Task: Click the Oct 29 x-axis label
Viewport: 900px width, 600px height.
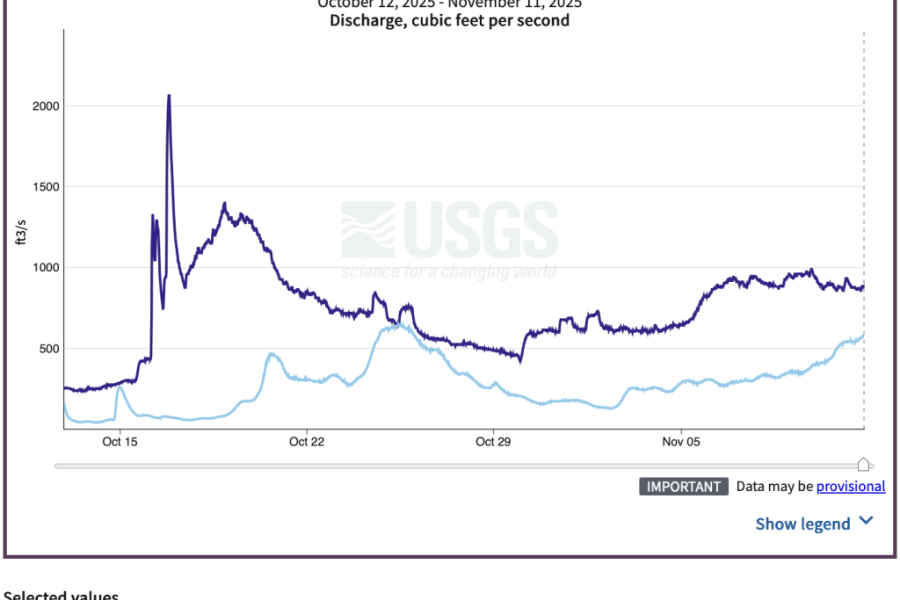Action: click(493, 441)
